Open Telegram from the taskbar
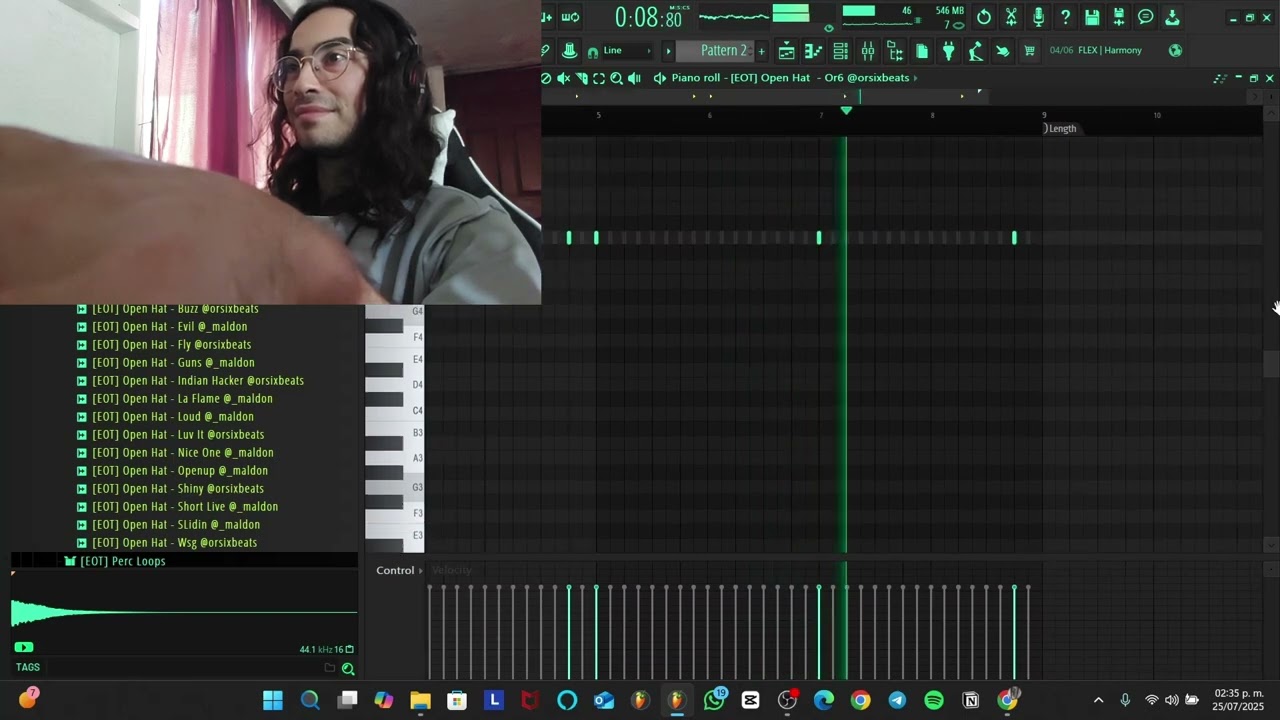The width and height of the screenshot is (1280, 720). (x=897, y=700)
